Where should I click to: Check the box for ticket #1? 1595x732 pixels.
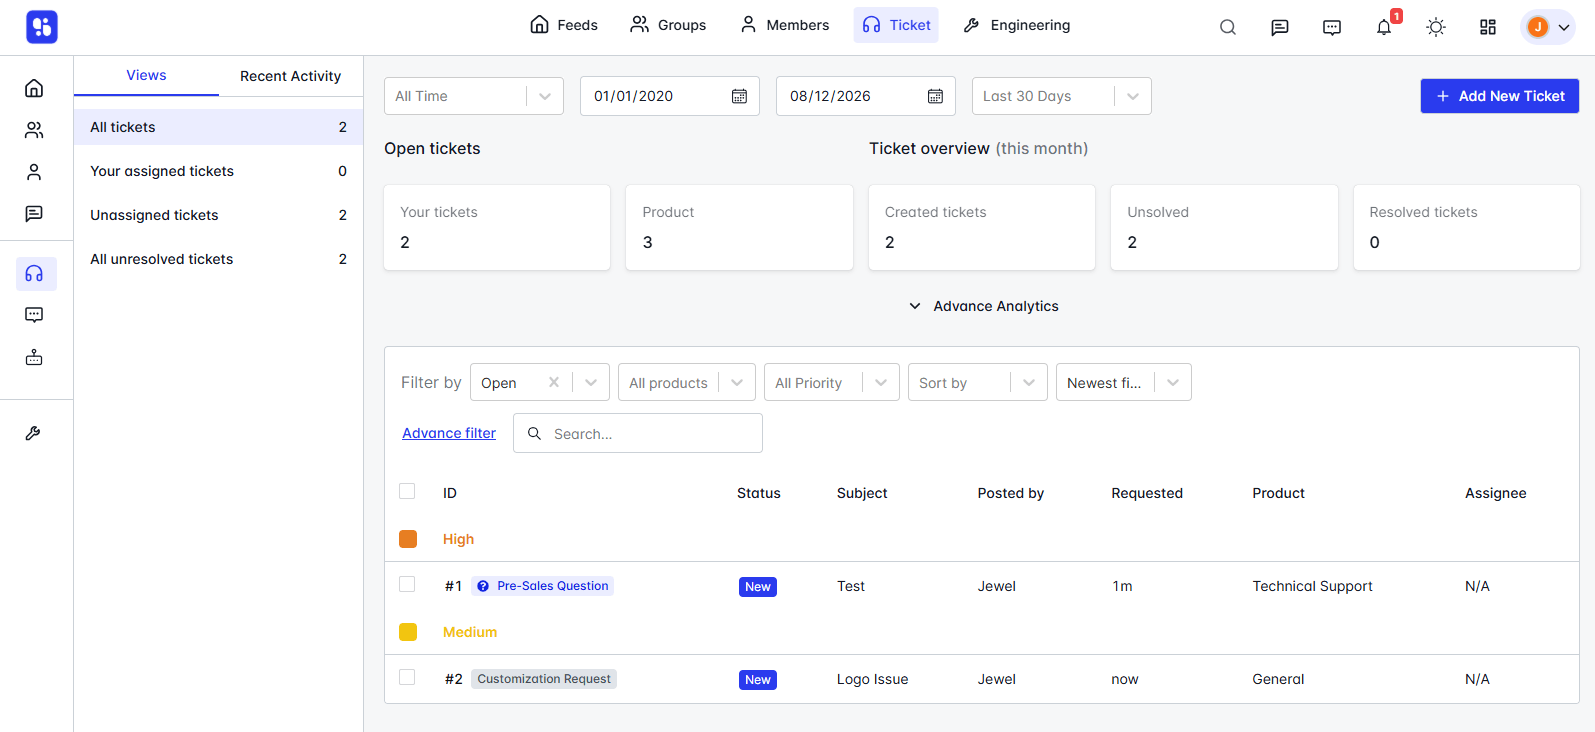pyautogui.click(x=407, y=584)
